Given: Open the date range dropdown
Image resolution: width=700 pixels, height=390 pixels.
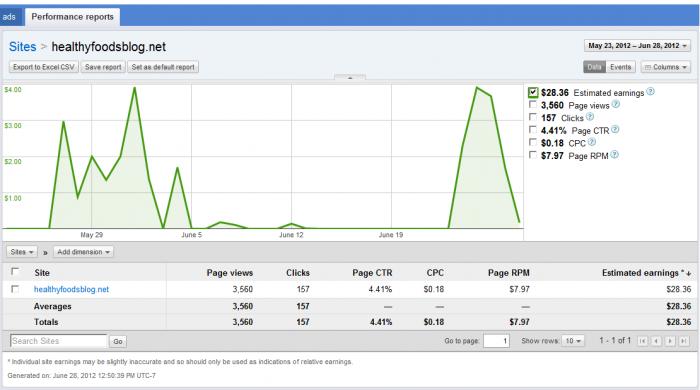Looking at the screenshot, I should (x=637, y=46).
